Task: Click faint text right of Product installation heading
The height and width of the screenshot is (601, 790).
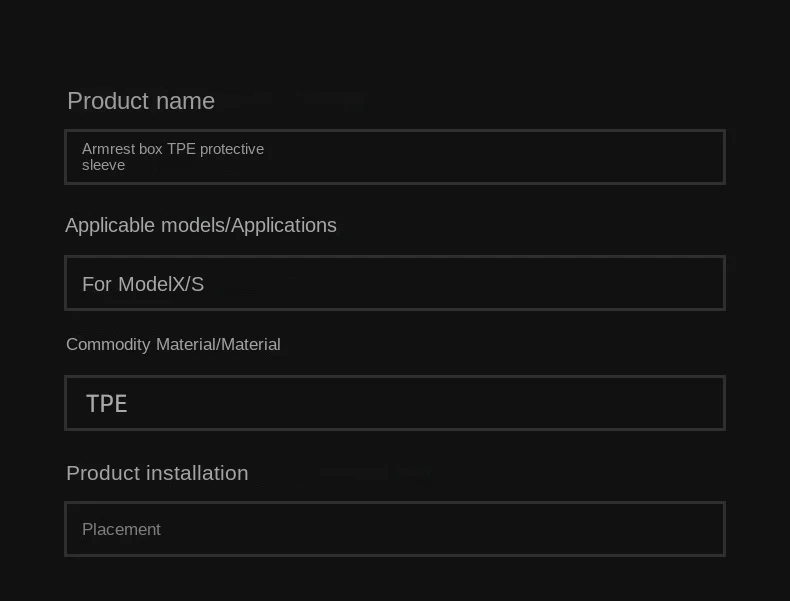Action: pyautogui.click(x=377, y=473)
